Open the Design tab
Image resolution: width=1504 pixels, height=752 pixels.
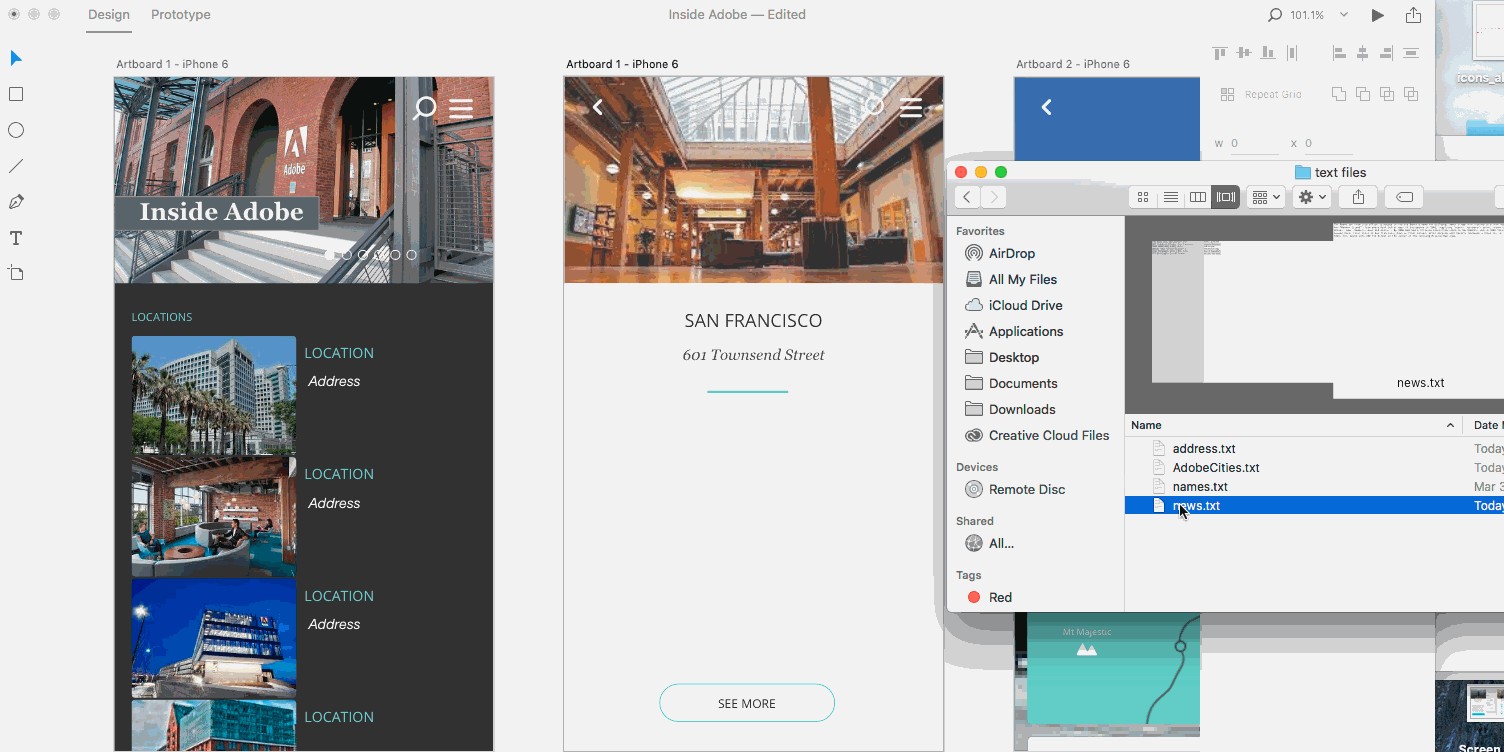pyautogui.click(x=109, y=15)
